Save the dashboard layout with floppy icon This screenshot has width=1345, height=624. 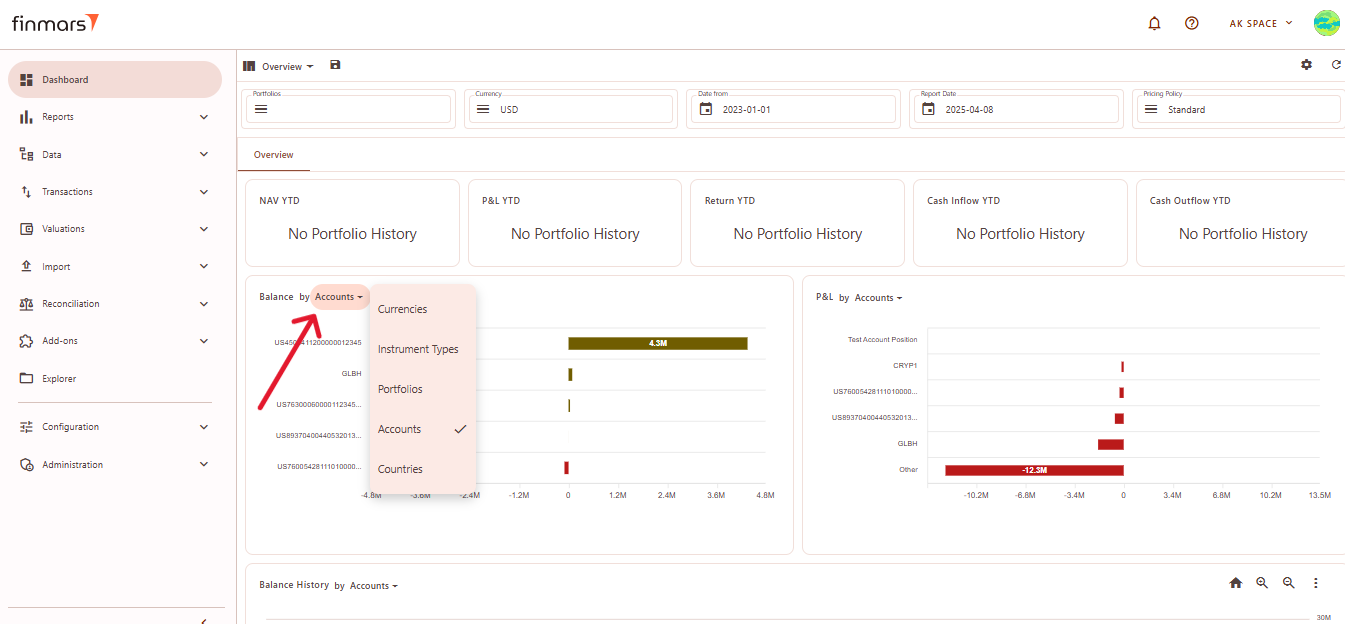click(x=335, y=65)
